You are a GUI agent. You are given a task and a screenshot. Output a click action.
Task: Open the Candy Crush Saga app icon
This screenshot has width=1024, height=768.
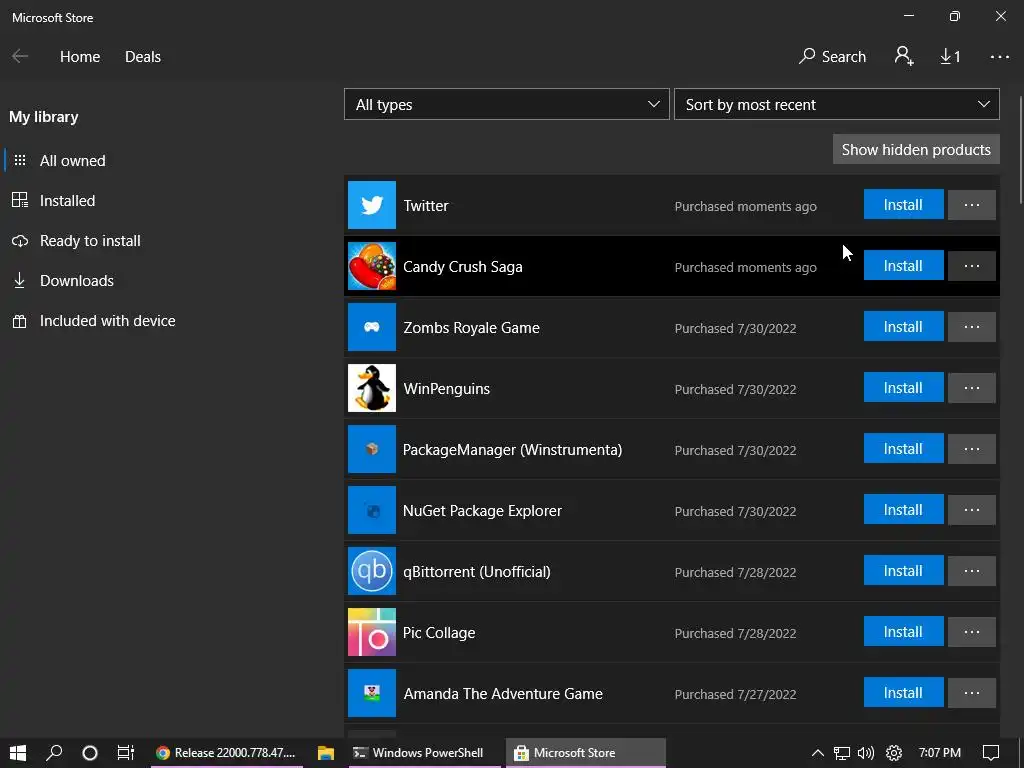[372, 266]
